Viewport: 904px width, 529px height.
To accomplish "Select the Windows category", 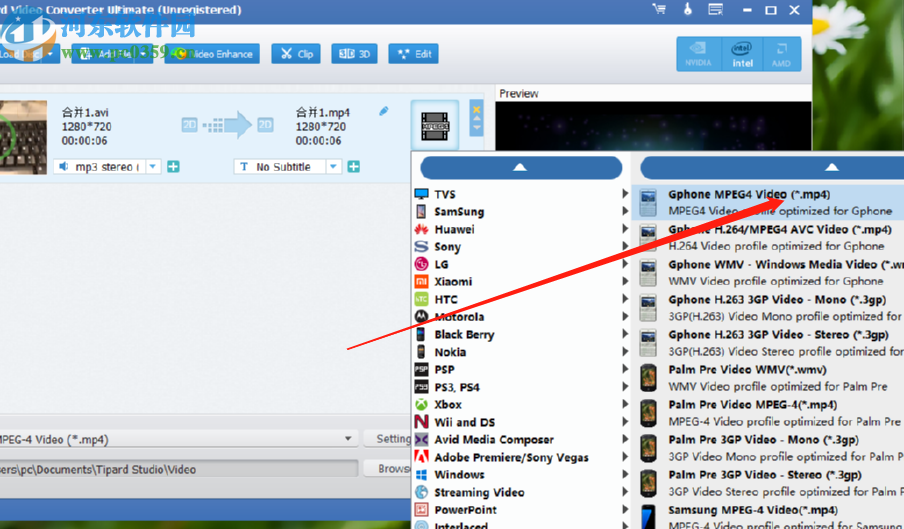I will pos(521,475).
